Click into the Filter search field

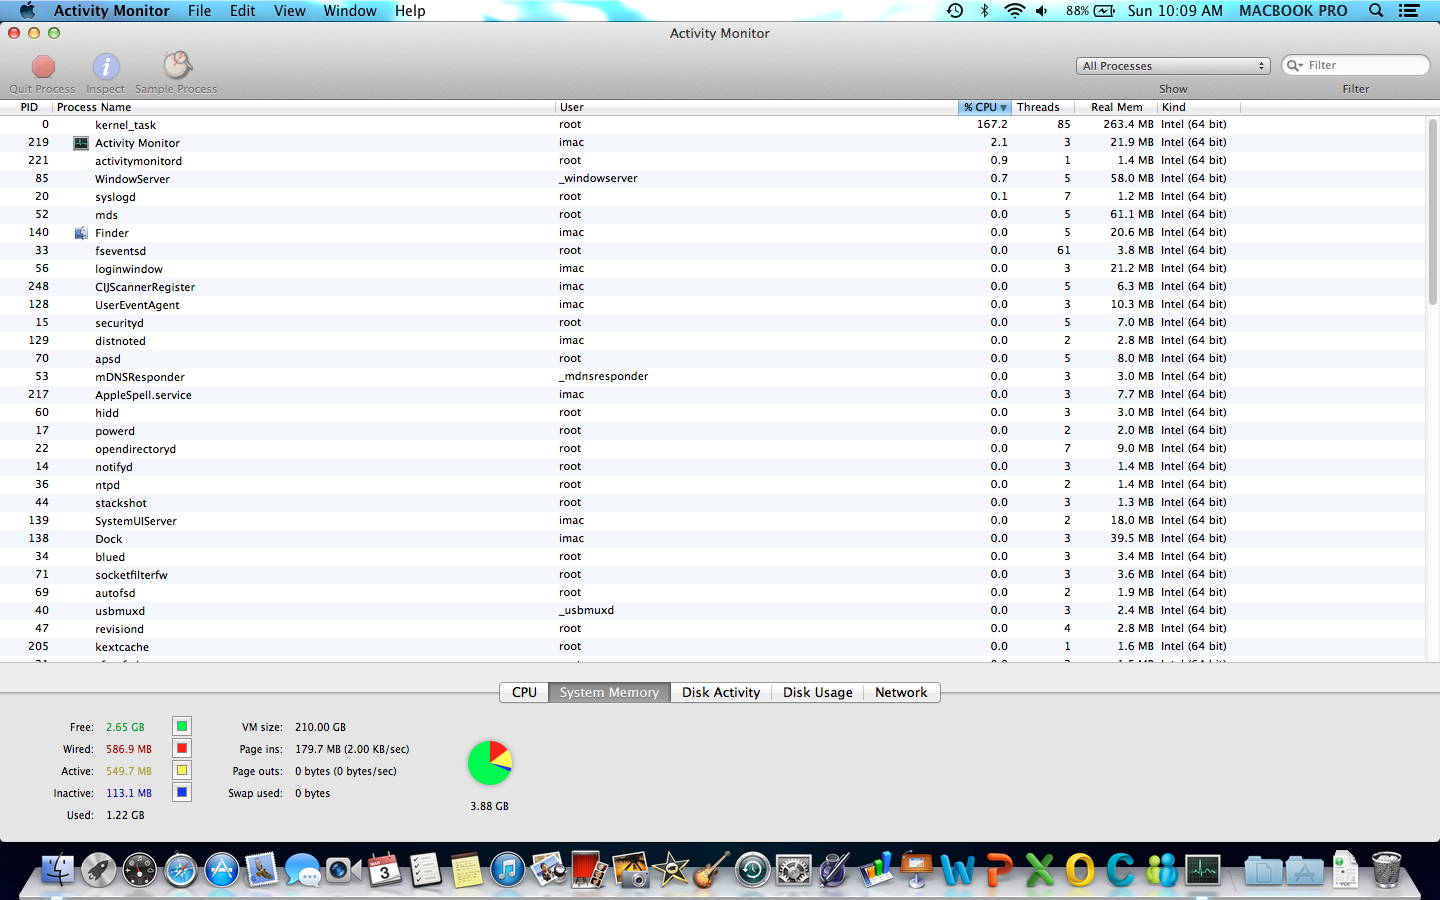tap(1356, 65)
